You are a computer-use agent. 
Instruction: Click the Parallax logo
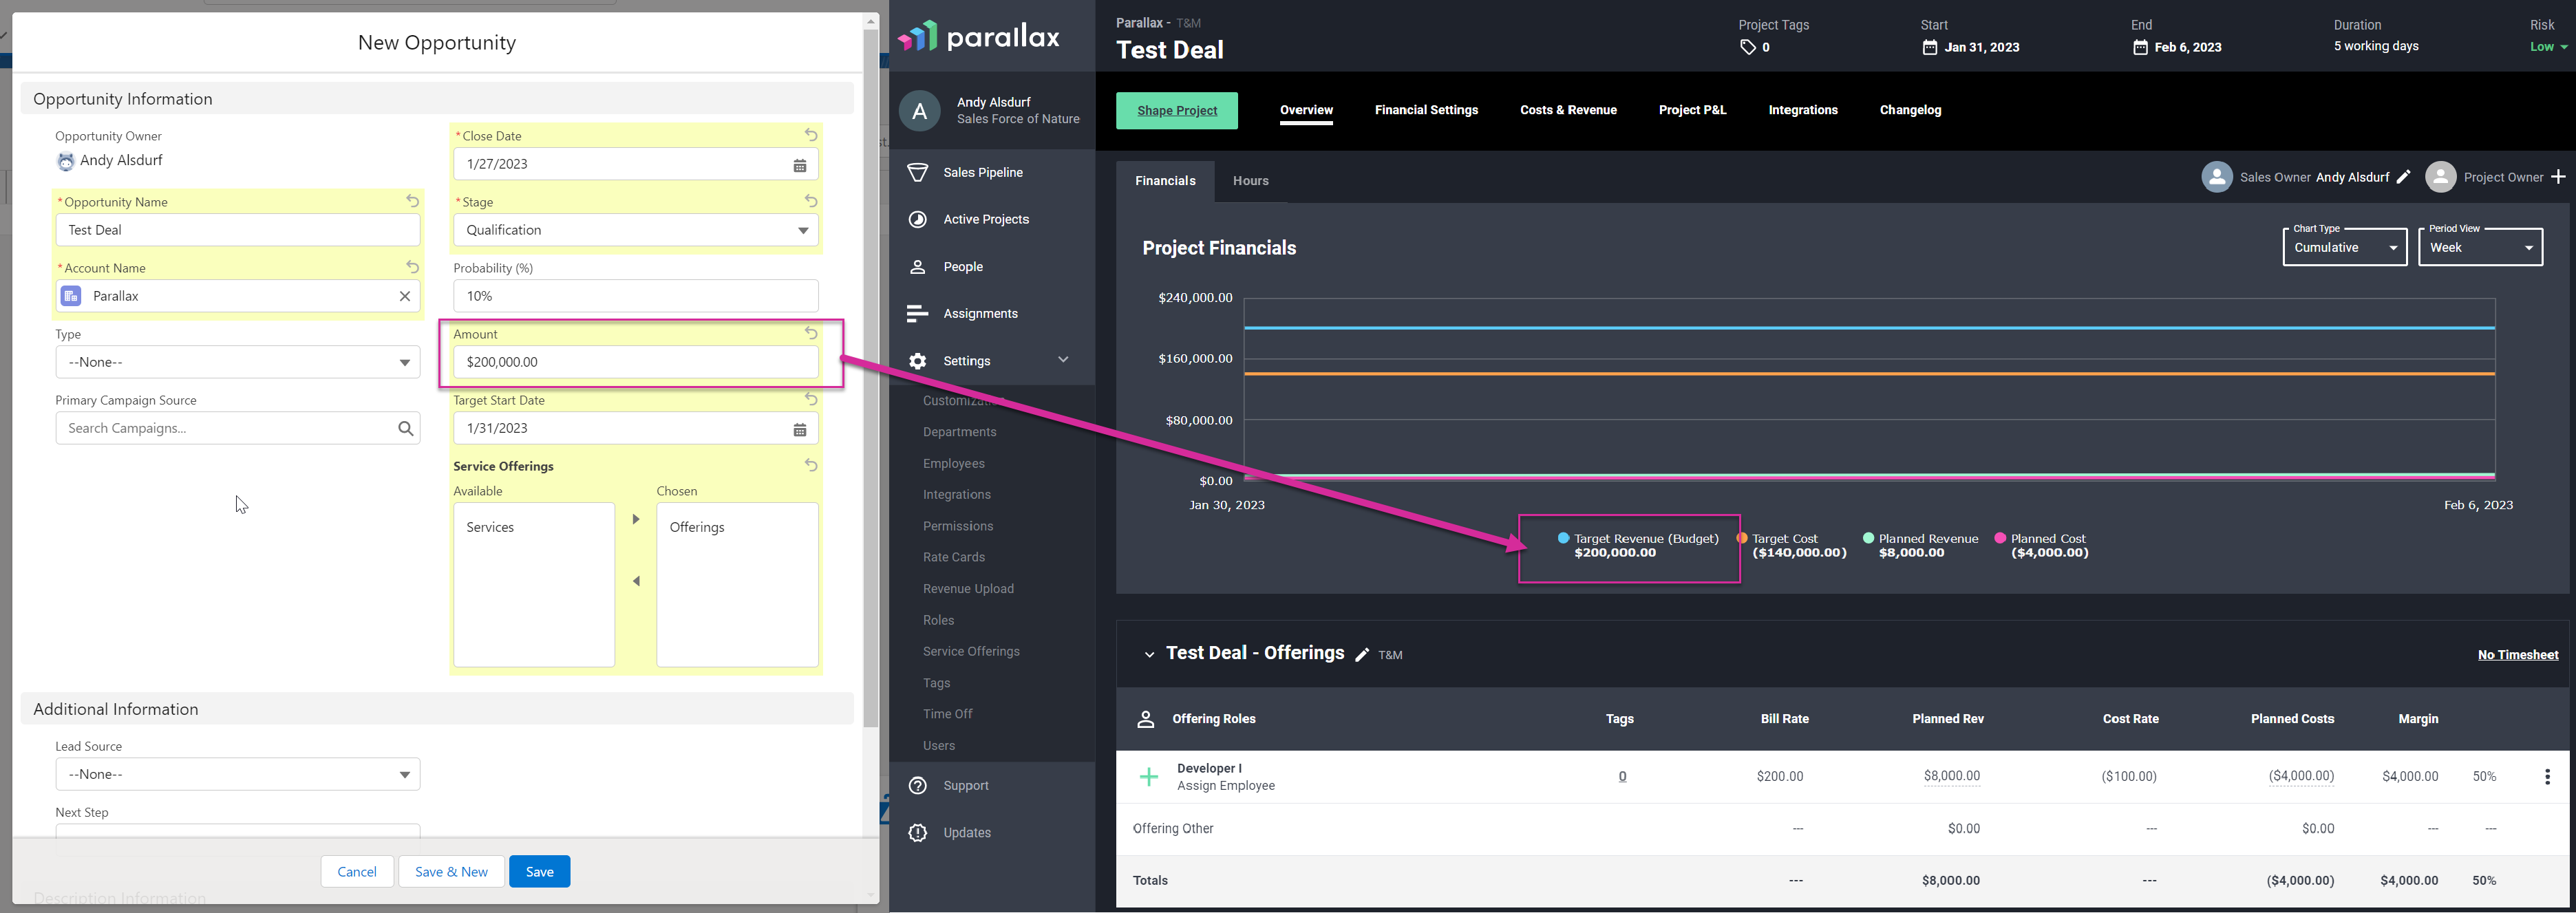978,37
